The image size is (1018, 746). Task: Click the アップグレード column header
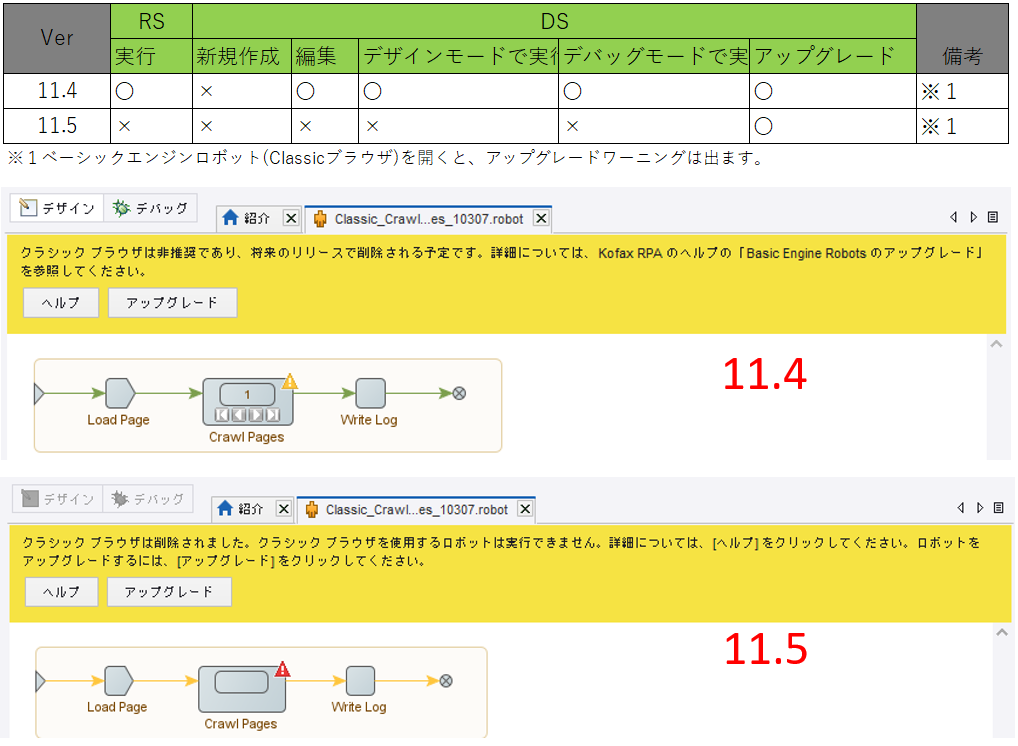(833, 56)
